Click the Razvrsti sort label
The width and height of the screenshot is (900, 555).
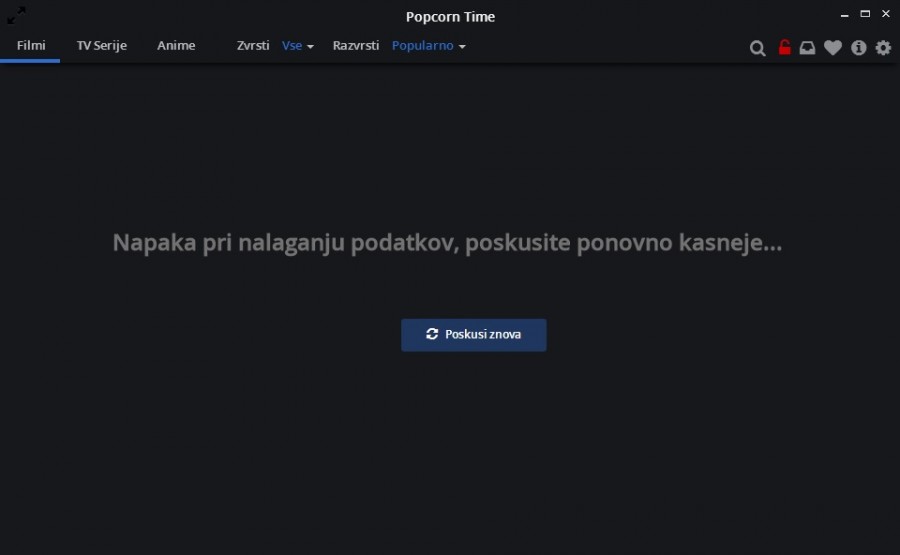pos(356,46)
